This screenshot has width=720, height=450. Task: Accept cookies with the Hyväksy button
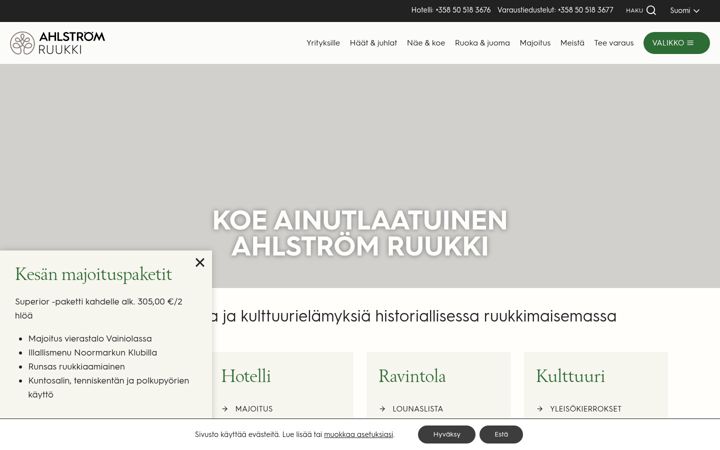(447, 434)
